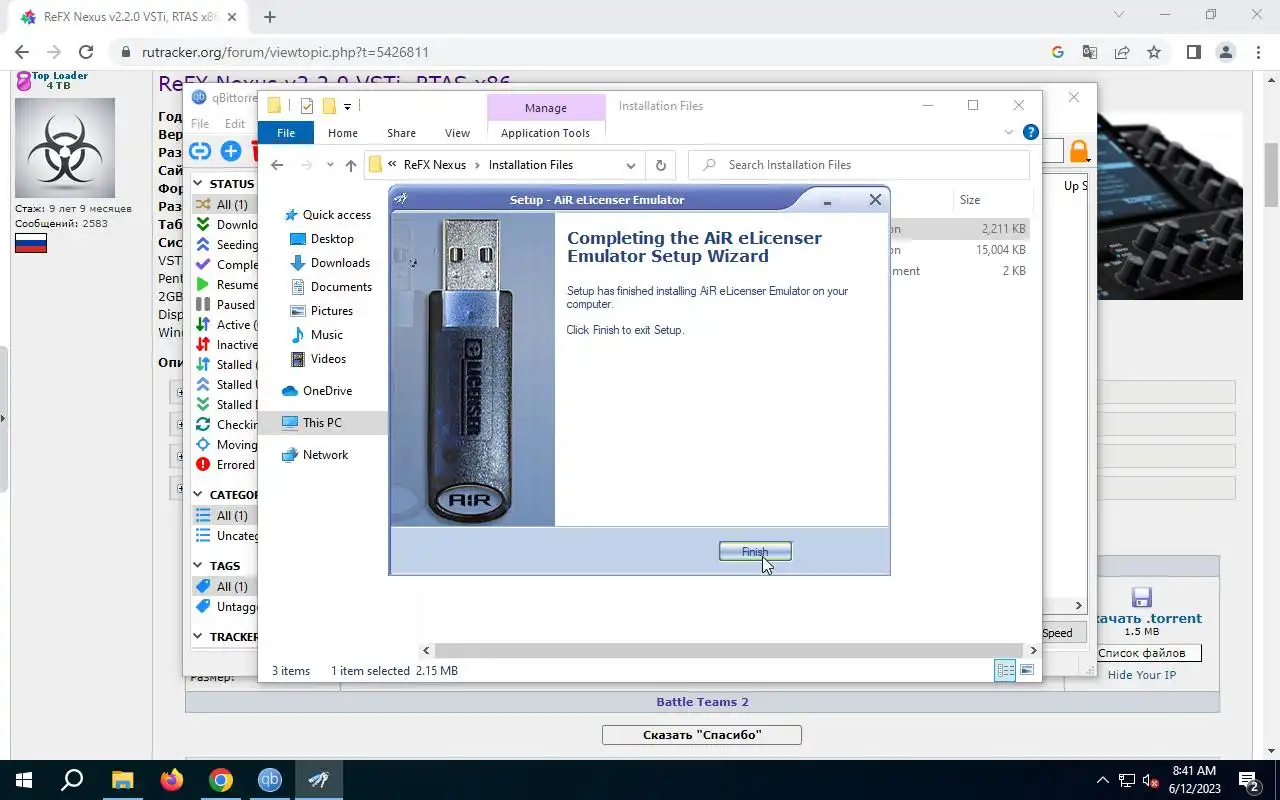
Task: Click the Properties checkmark icon in Explorer title bar
Action: coord(307,106)
